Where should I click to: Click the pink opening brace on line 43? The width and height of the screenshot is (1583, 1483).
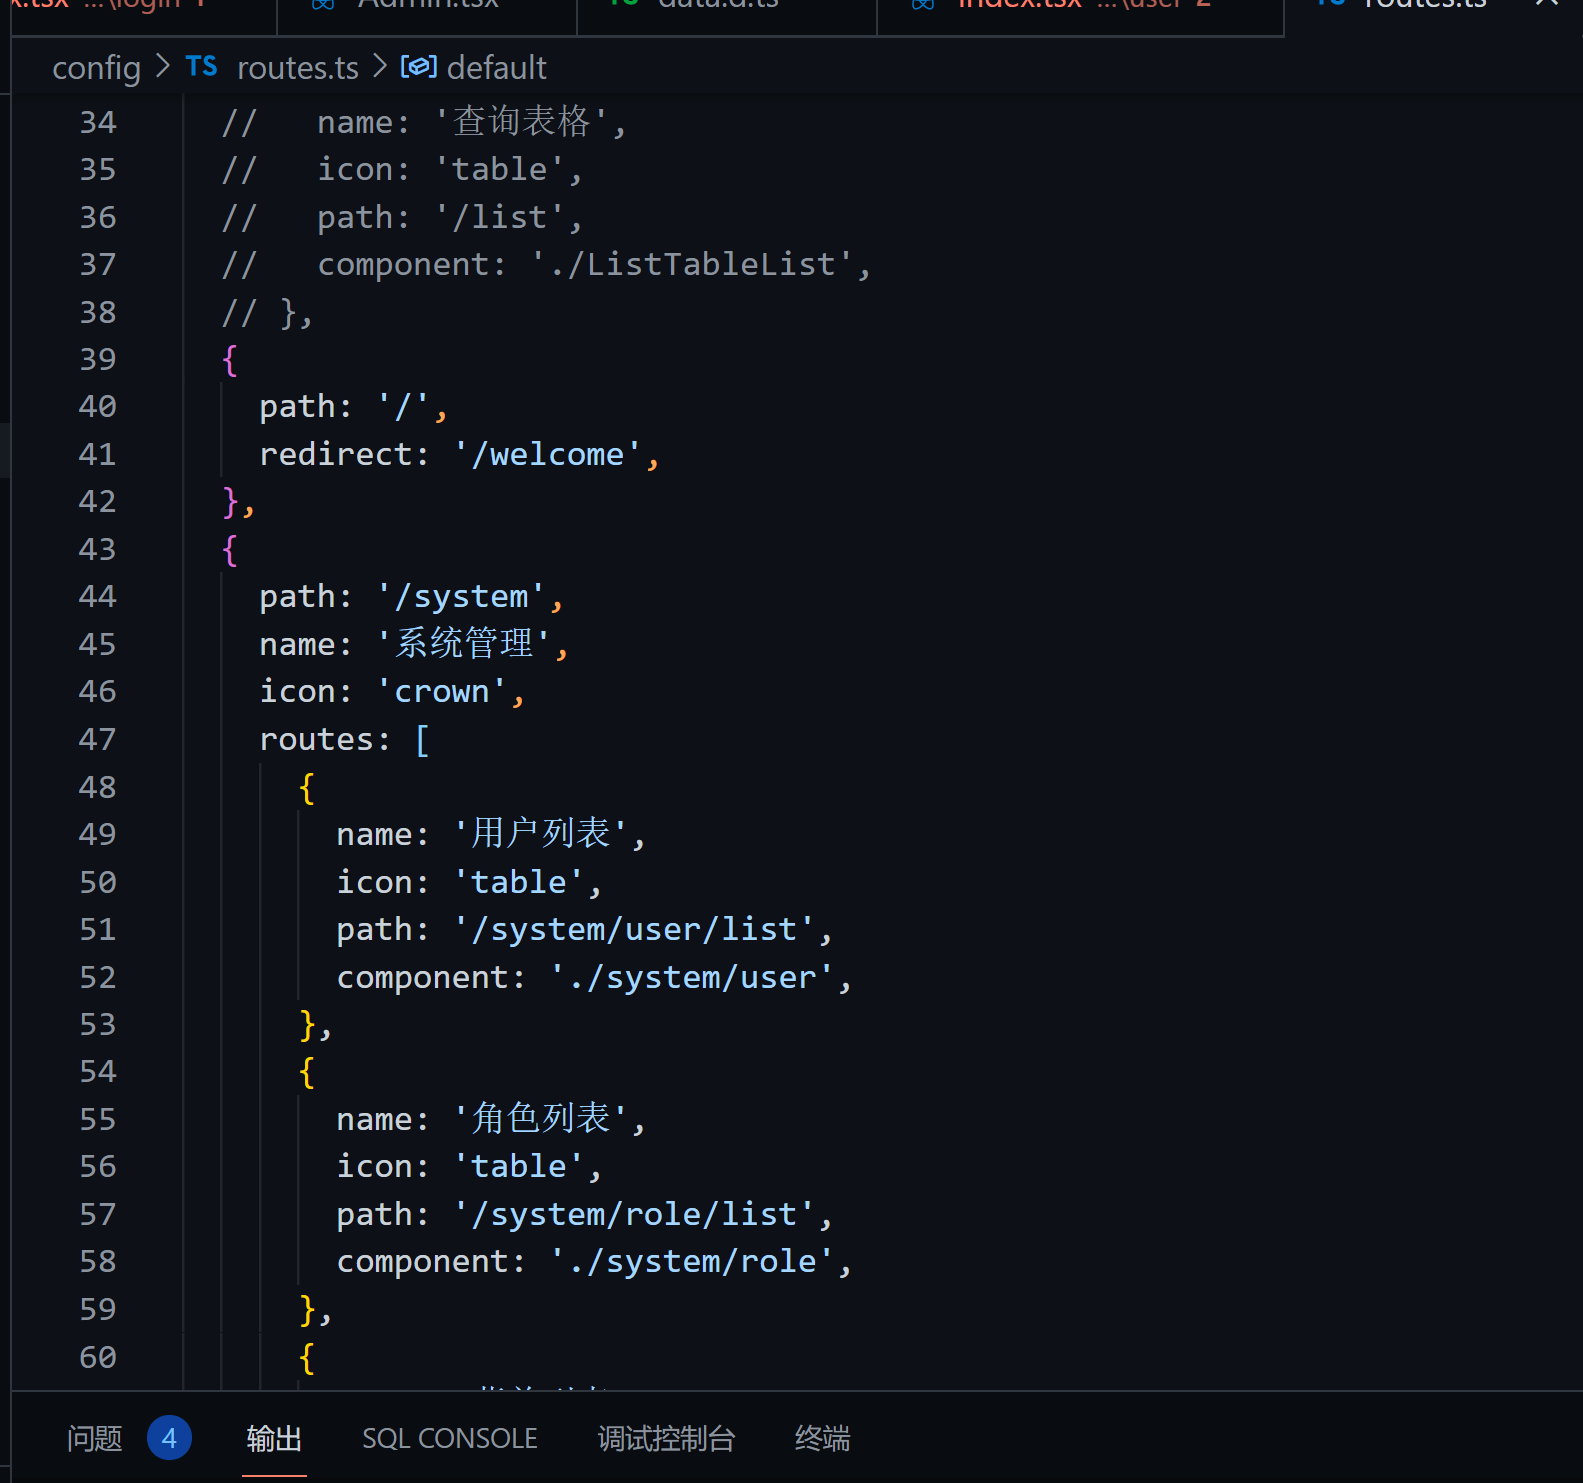(230, 549)
